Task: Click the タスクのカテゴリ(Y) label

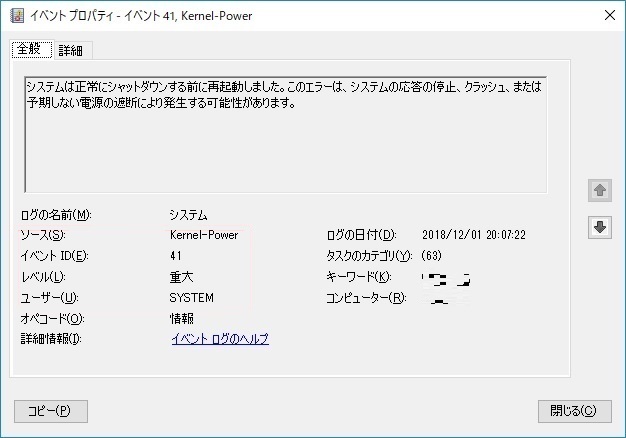Action: (369, 256)
